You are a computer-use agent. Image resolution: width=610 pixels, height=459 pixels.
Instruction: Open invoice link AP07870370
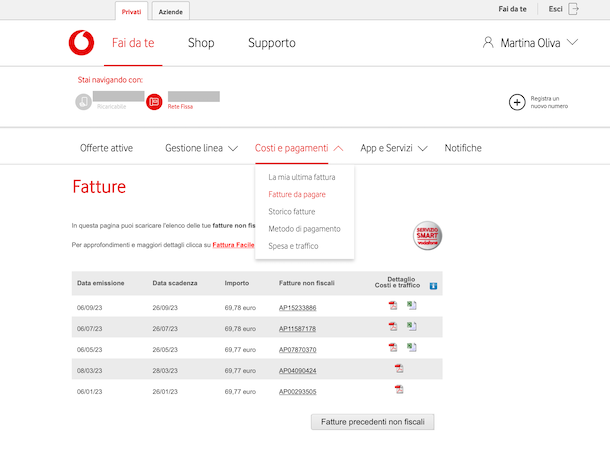tap(297, 350)
